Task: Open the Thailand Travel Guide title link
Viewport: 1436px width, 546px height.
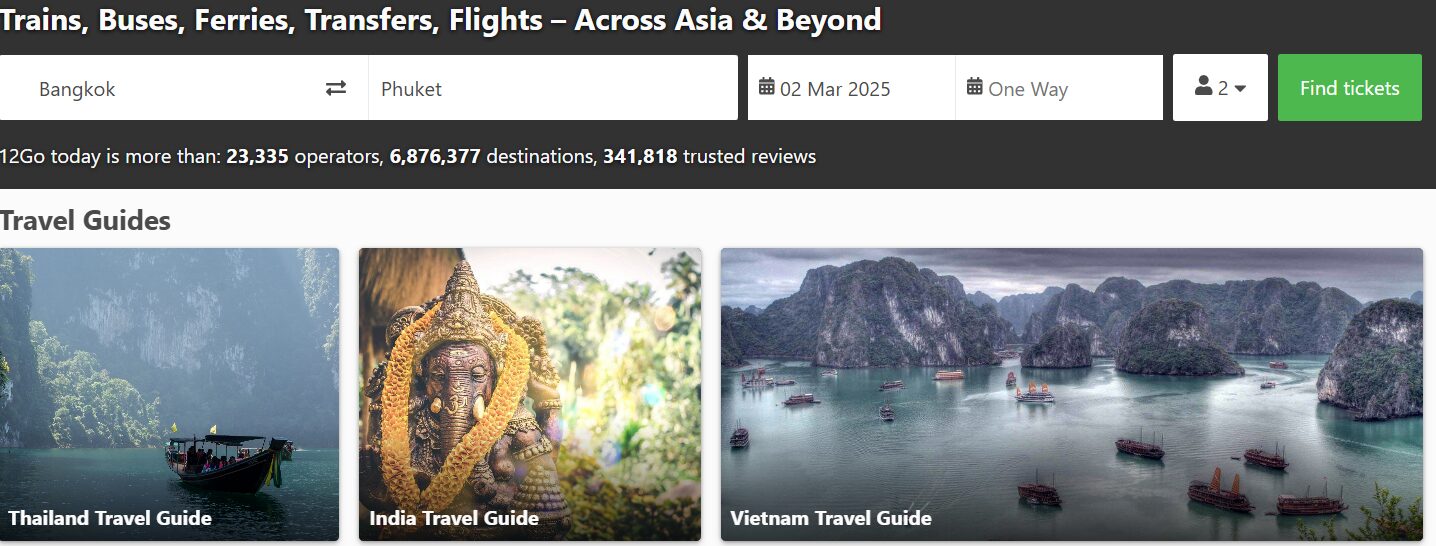Action: tap(110, 518)
